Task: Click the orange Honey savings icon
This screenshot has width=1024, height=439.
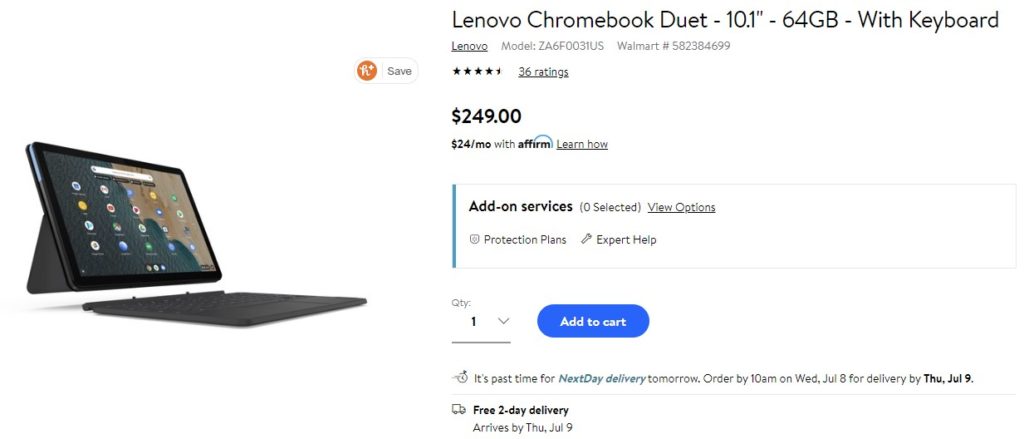Action: (x=367, y=71)
